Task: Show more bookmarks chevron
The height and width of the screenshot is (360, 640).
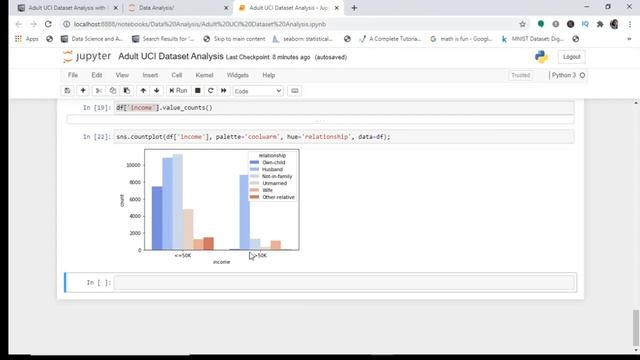Action: pos(629,39)
